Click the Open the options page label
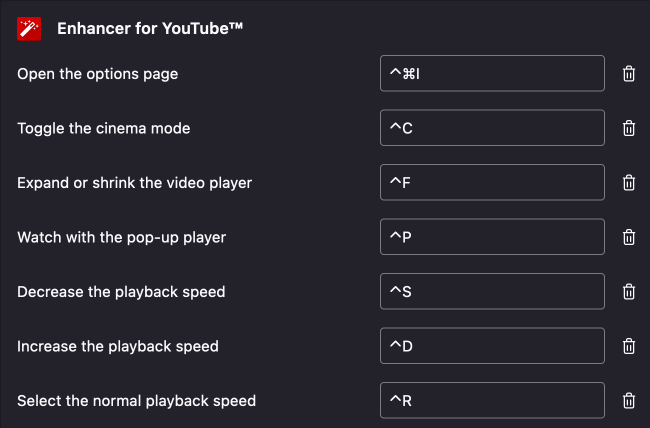This screenshot has height=428, width=650. pos(98,74)
